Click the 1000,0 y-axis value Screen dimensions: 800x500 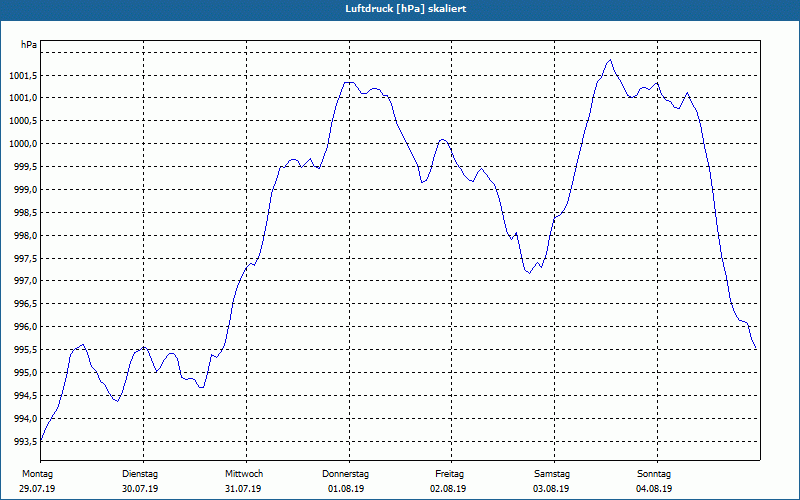[23, 144]
